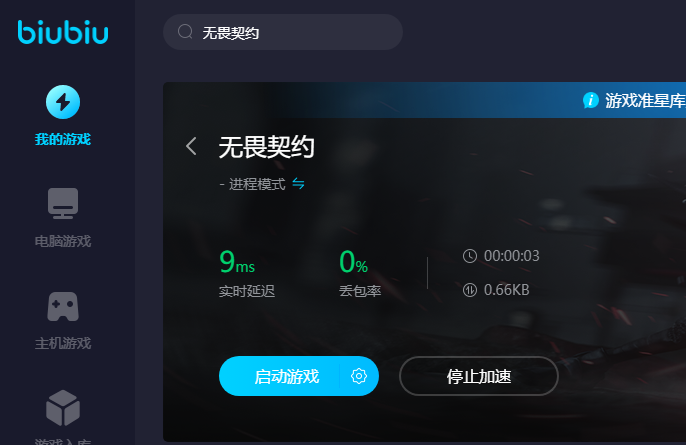Screen dimensions: 686x445
Task: Focus the search field containing 无畏契约
Action: [x=283, y=32]
